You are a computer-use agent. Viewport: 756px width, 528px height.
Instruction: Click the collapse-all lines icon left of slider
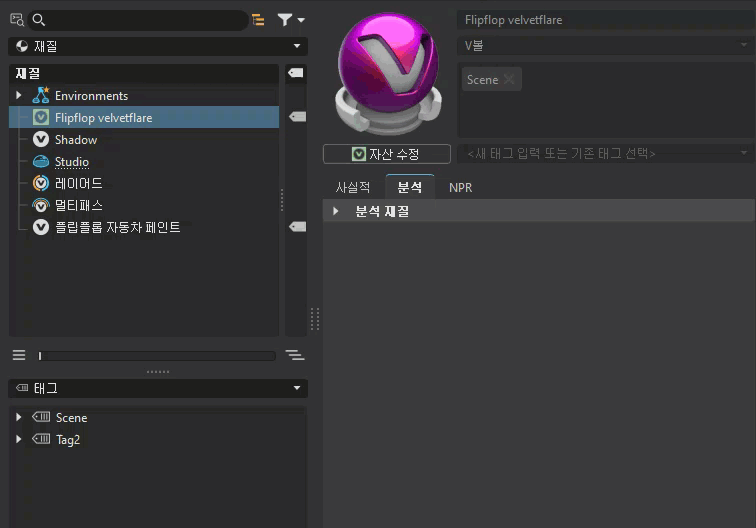[x=19, y=355]
